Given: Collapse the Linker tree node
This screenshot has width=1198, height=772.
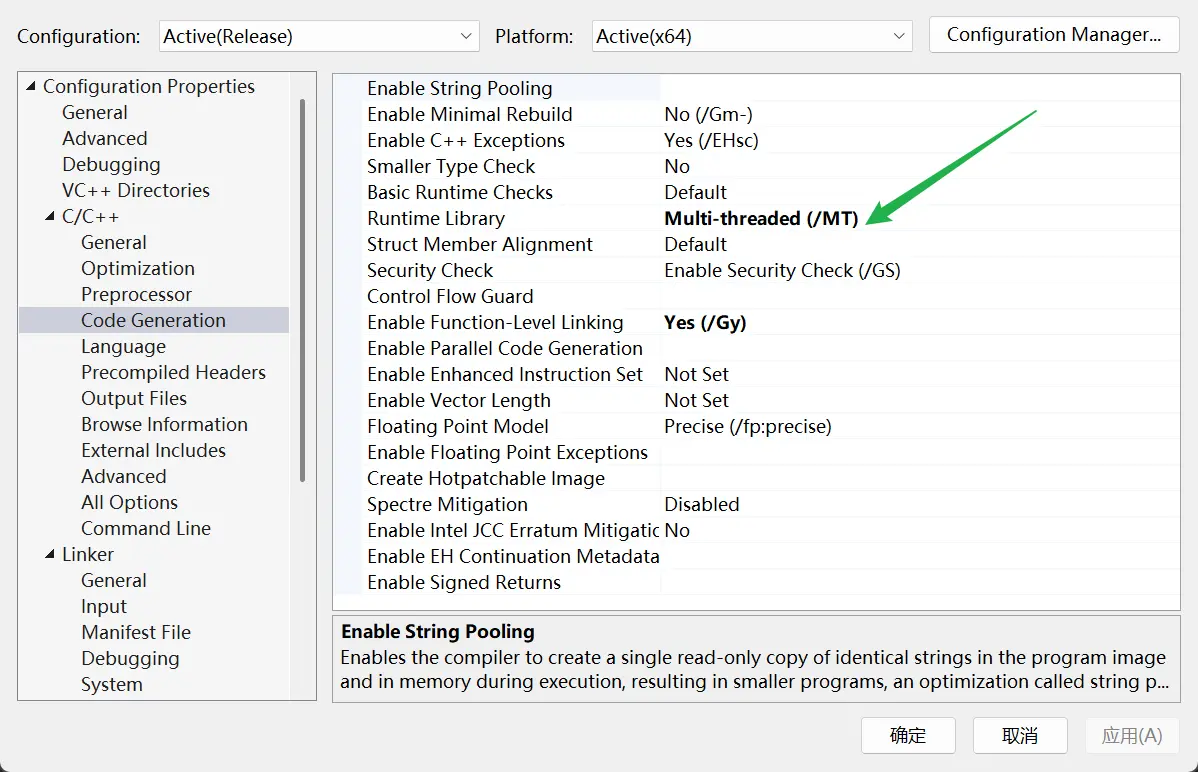Looking at the screenshot, I should 50,555.
